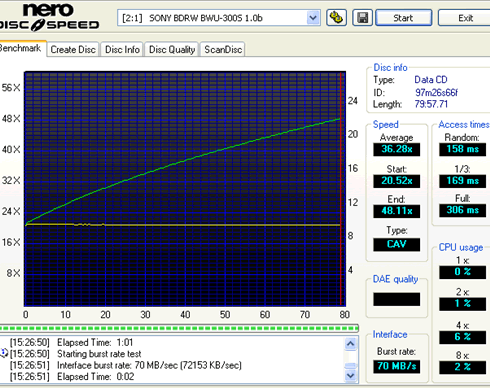
Task: Click the Average speed readout 36.28x
Action: pyautogui.click(x=396, y=149)
